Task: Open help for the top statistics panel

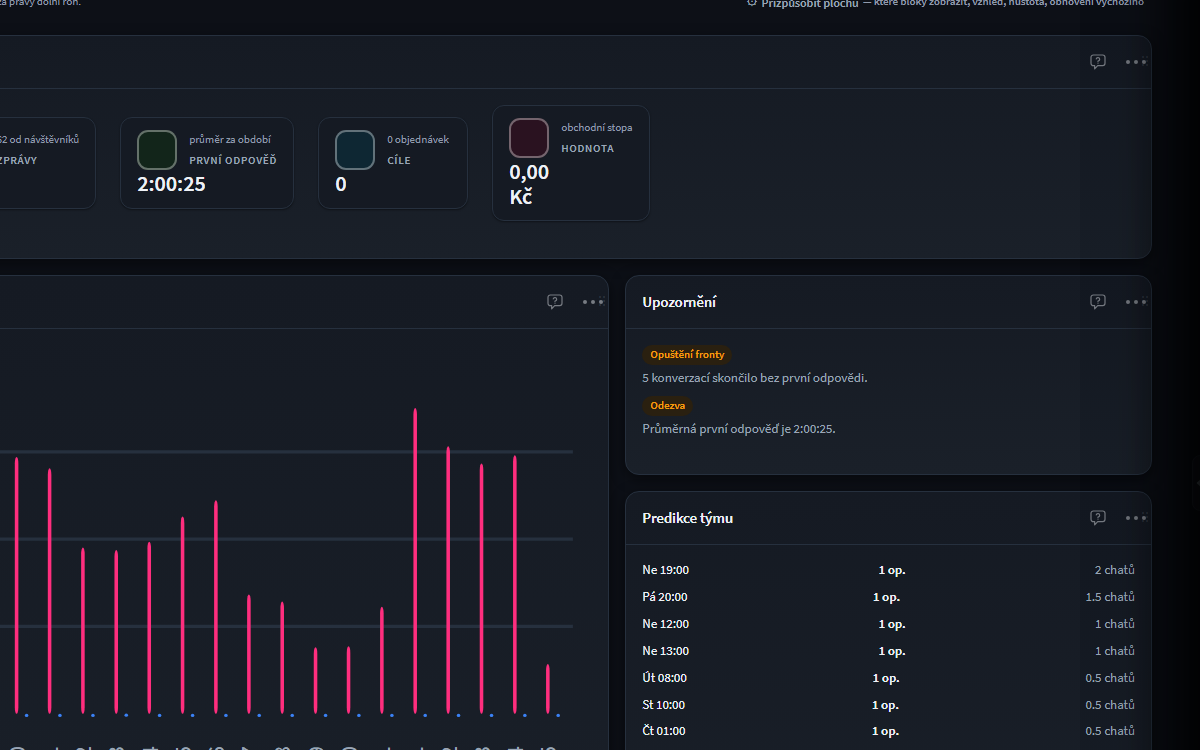Action: [x=1098, y=62]
